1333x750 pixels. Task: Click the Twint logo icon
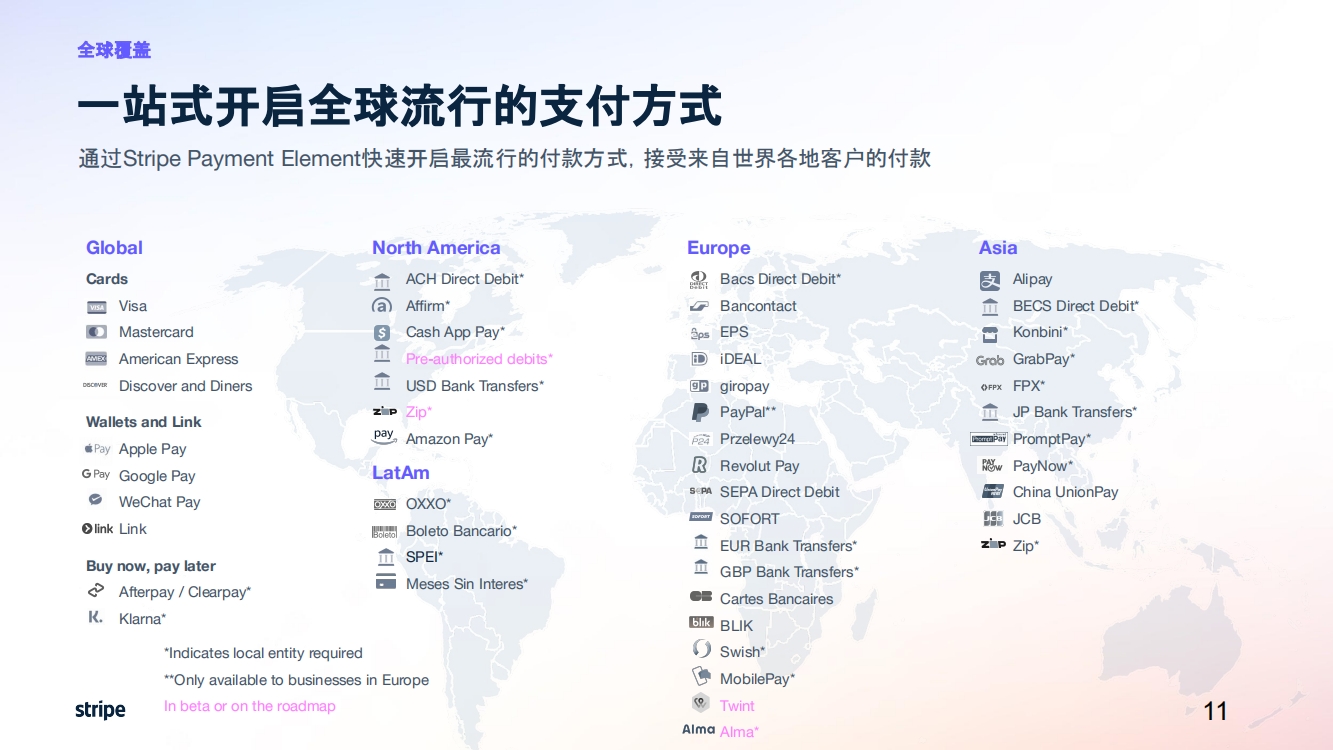[701, 703]
